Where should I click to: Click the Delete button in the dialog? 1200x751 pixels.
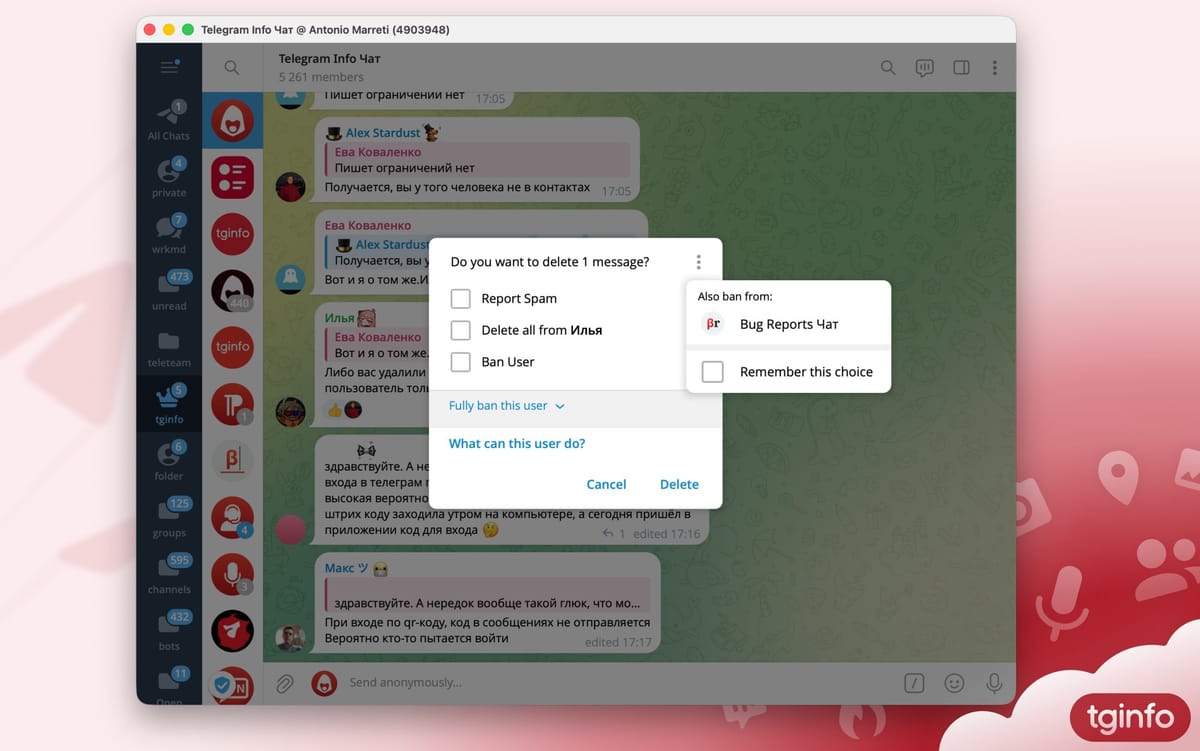point(679,484)
